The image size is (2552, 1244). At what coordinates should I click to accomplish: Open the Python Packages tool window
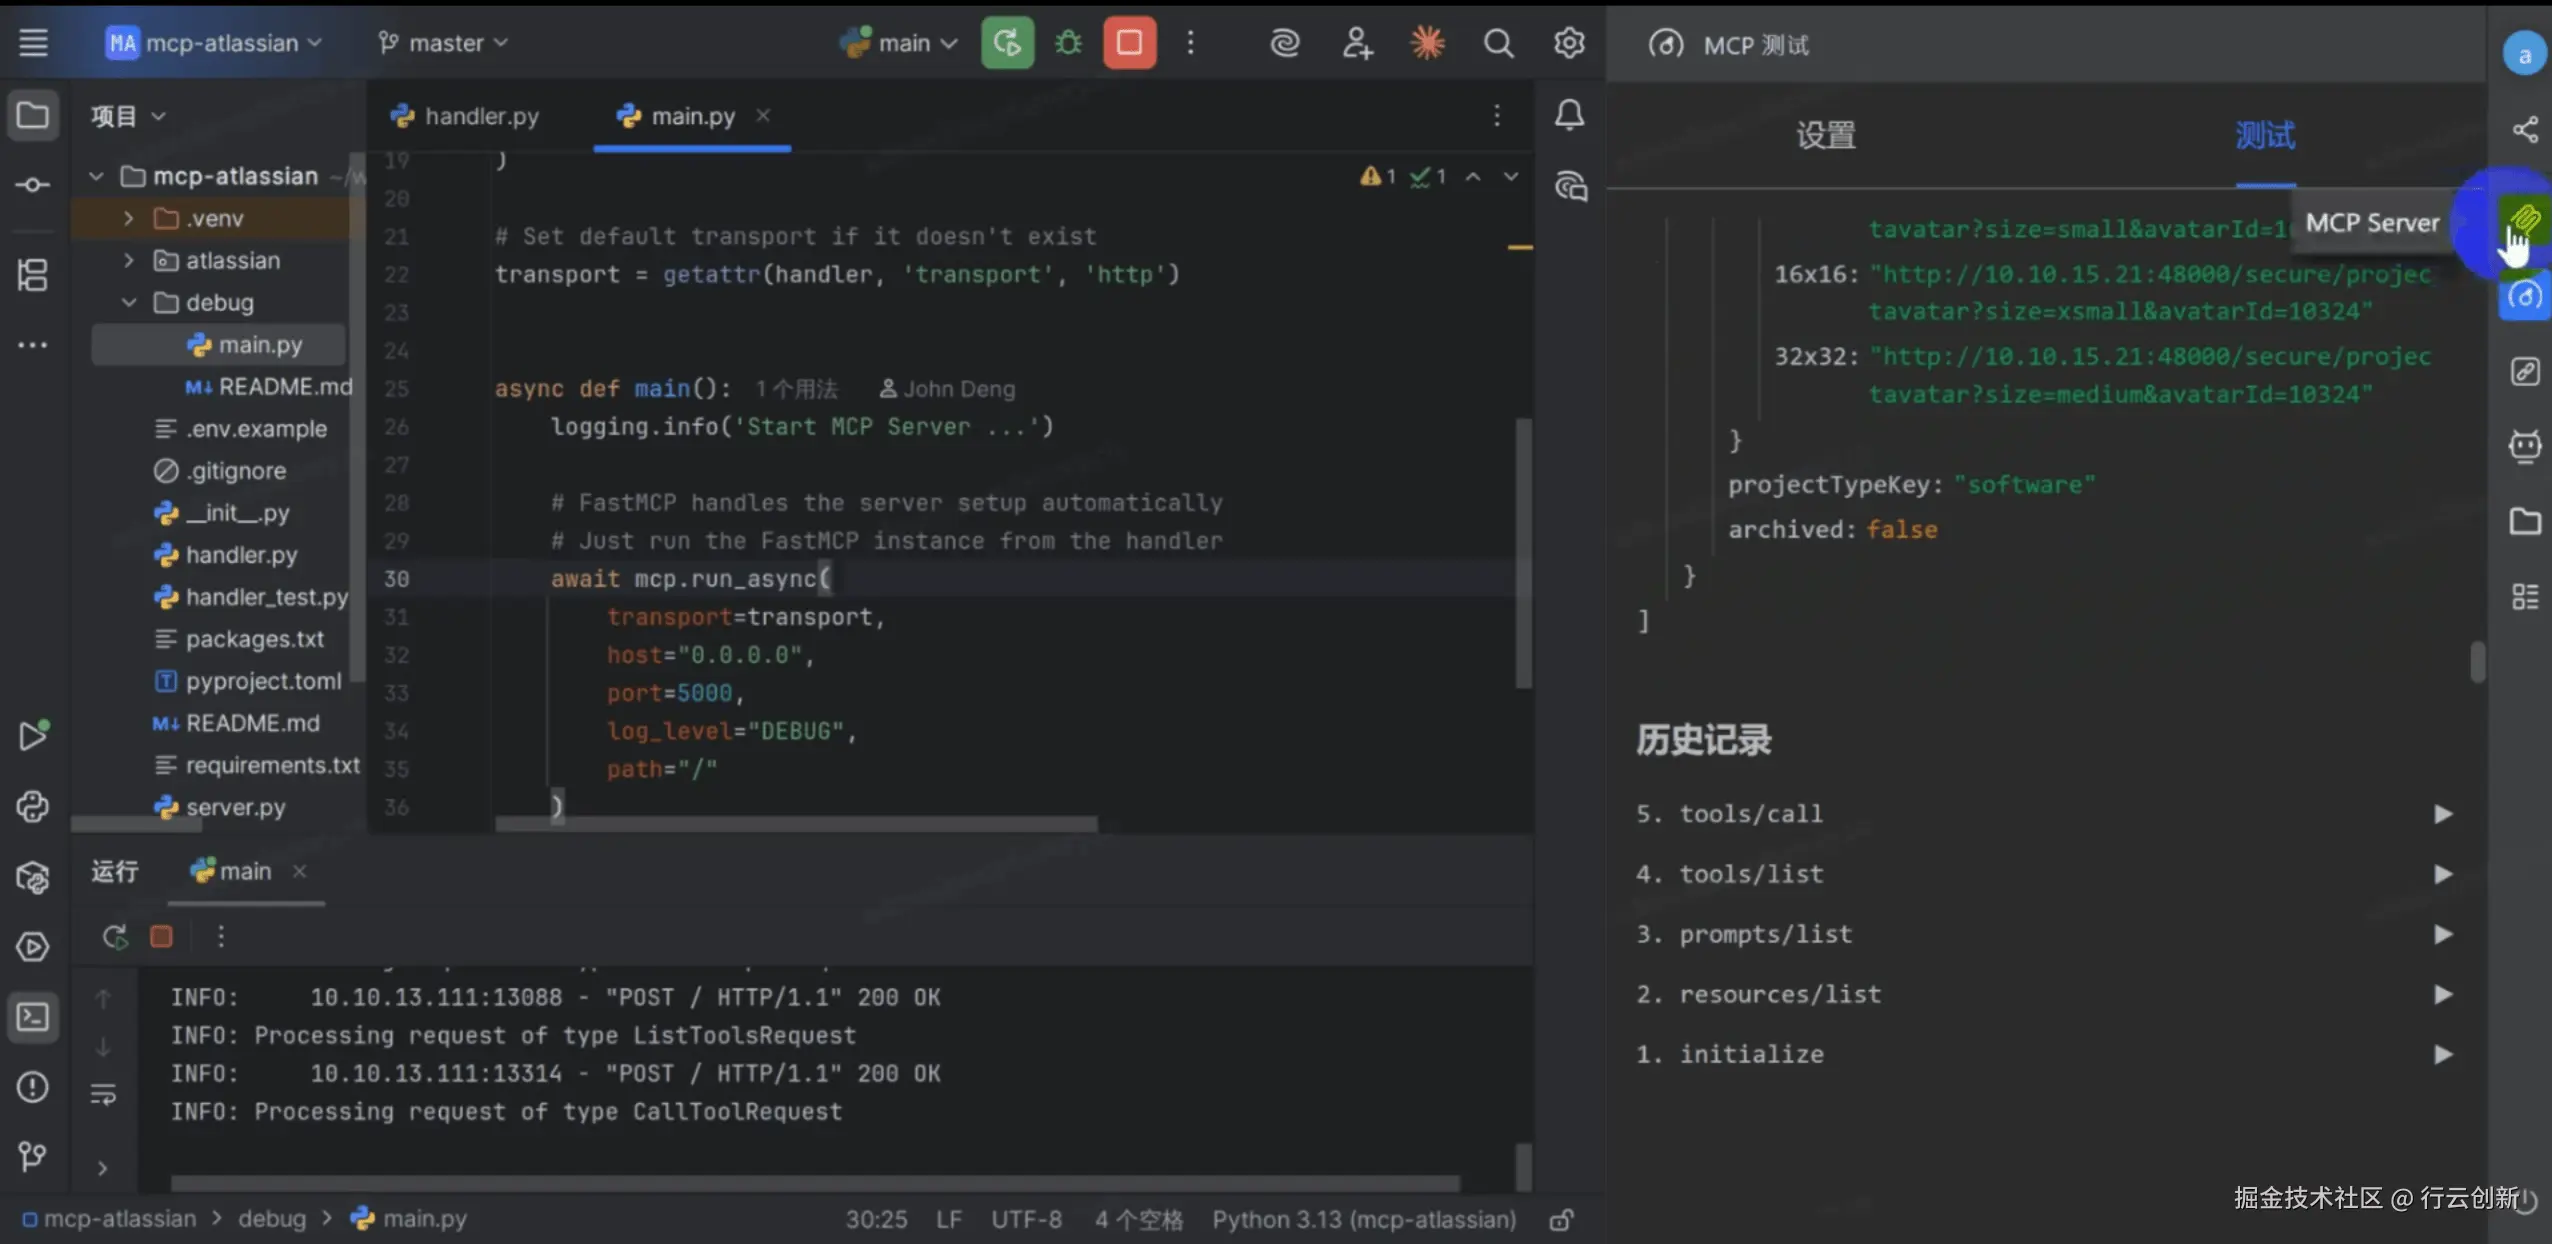(33, 877)
